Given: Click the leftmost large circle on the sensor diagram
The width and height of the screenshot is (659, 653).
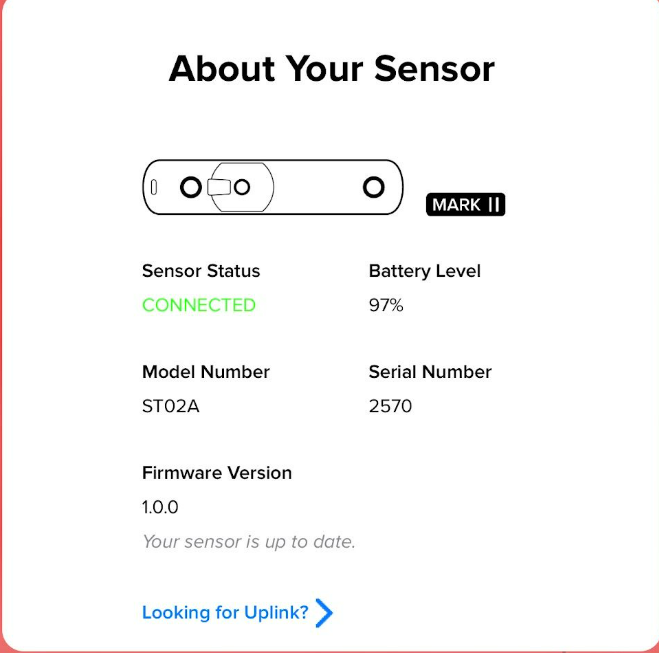Looking at the screenshot, I should (x=191, y=187).
